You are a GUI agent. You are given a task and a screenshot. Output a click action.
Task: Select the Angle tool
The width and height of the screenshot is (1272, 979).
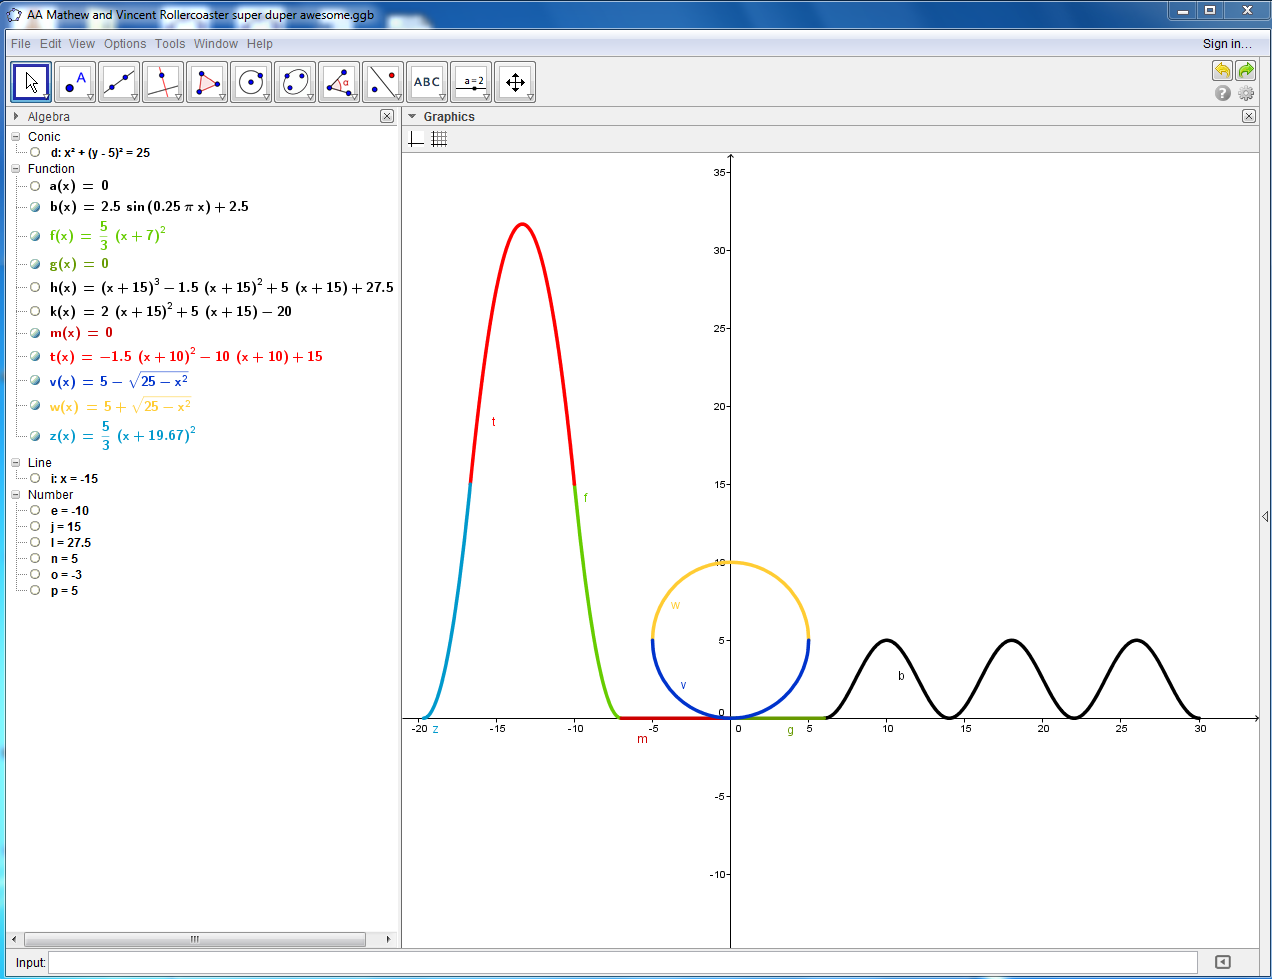[339, 82]
